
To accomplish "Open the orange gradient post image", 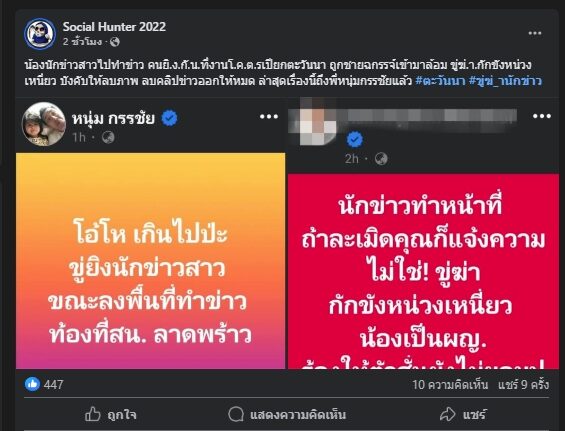I will pos(151,261).
